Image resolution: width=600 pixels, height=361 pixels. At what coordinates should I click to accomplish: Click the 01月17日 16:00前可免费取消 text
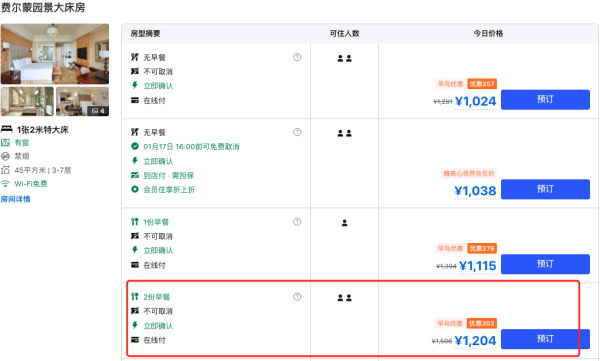191,147
